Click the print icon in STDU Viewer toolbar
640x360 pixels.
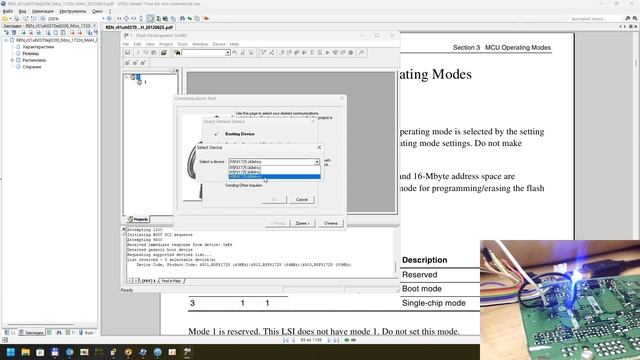17,18
